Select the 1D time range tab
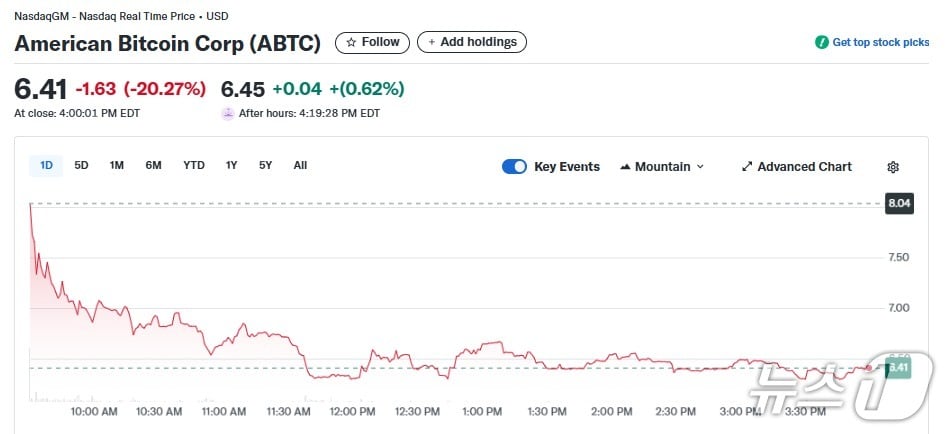Screen dimensions: 947x434 [x=46, y=165]
